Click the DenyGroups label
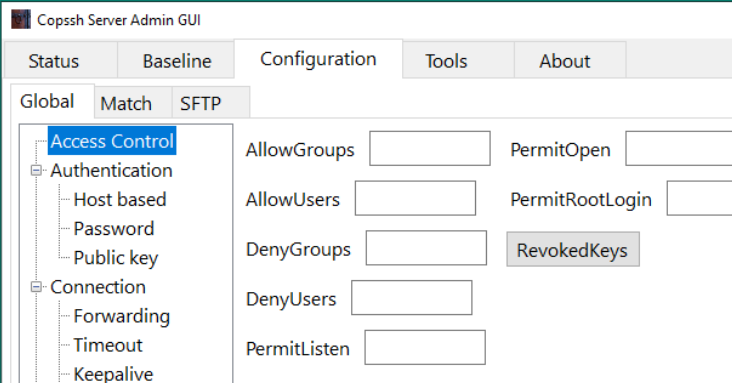 click(x=298, y=249)
